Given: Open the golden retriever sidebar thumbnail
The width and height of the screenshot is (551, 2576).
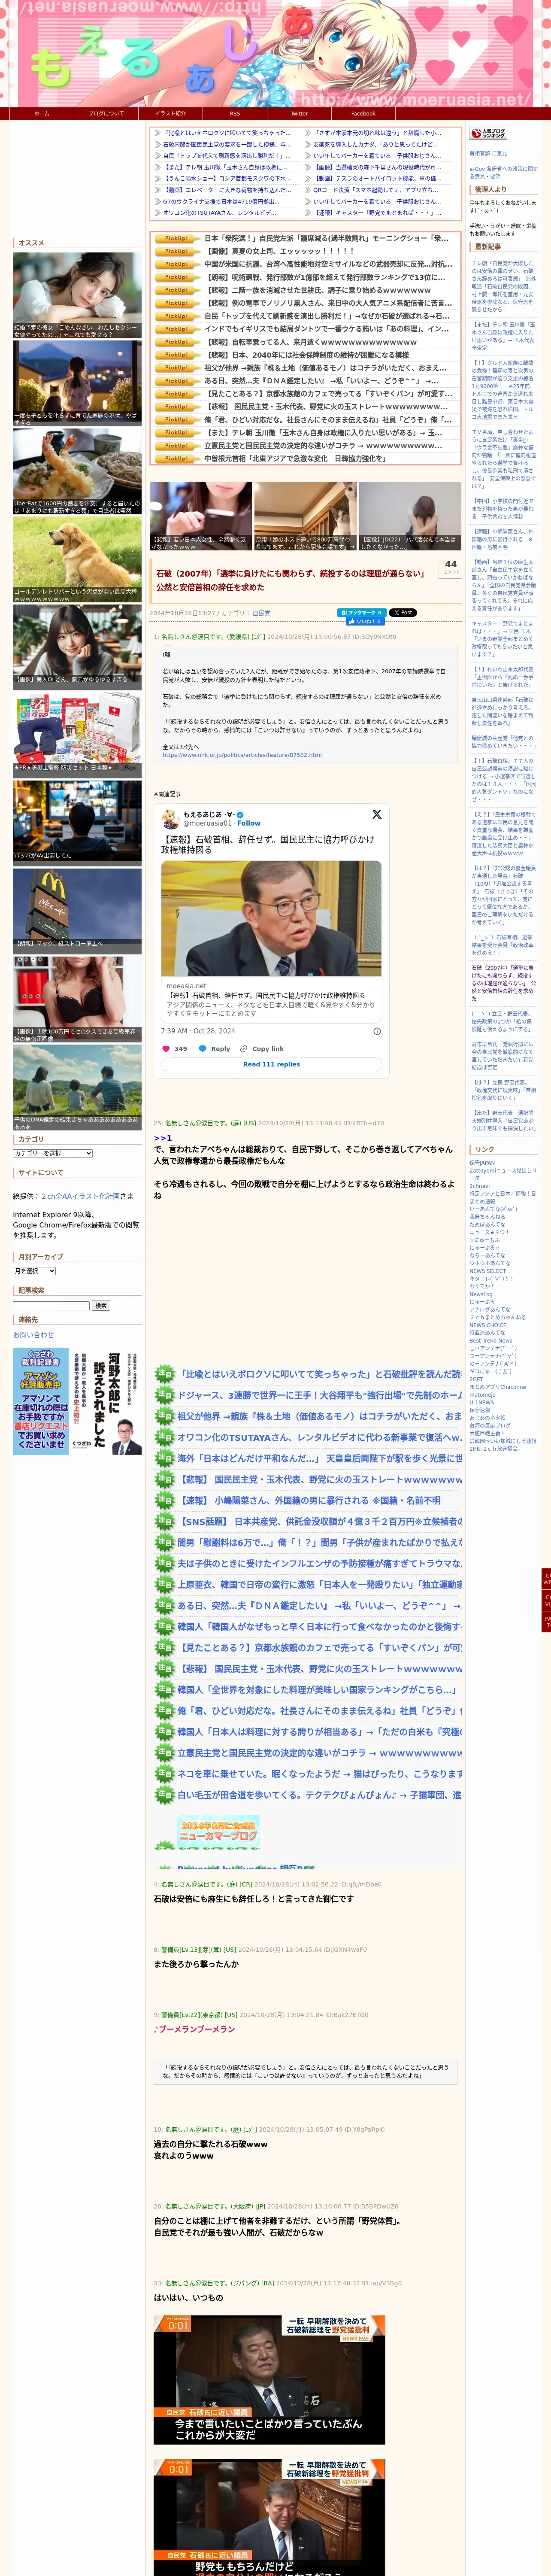Looking at the screenshot, I should 77,560.
